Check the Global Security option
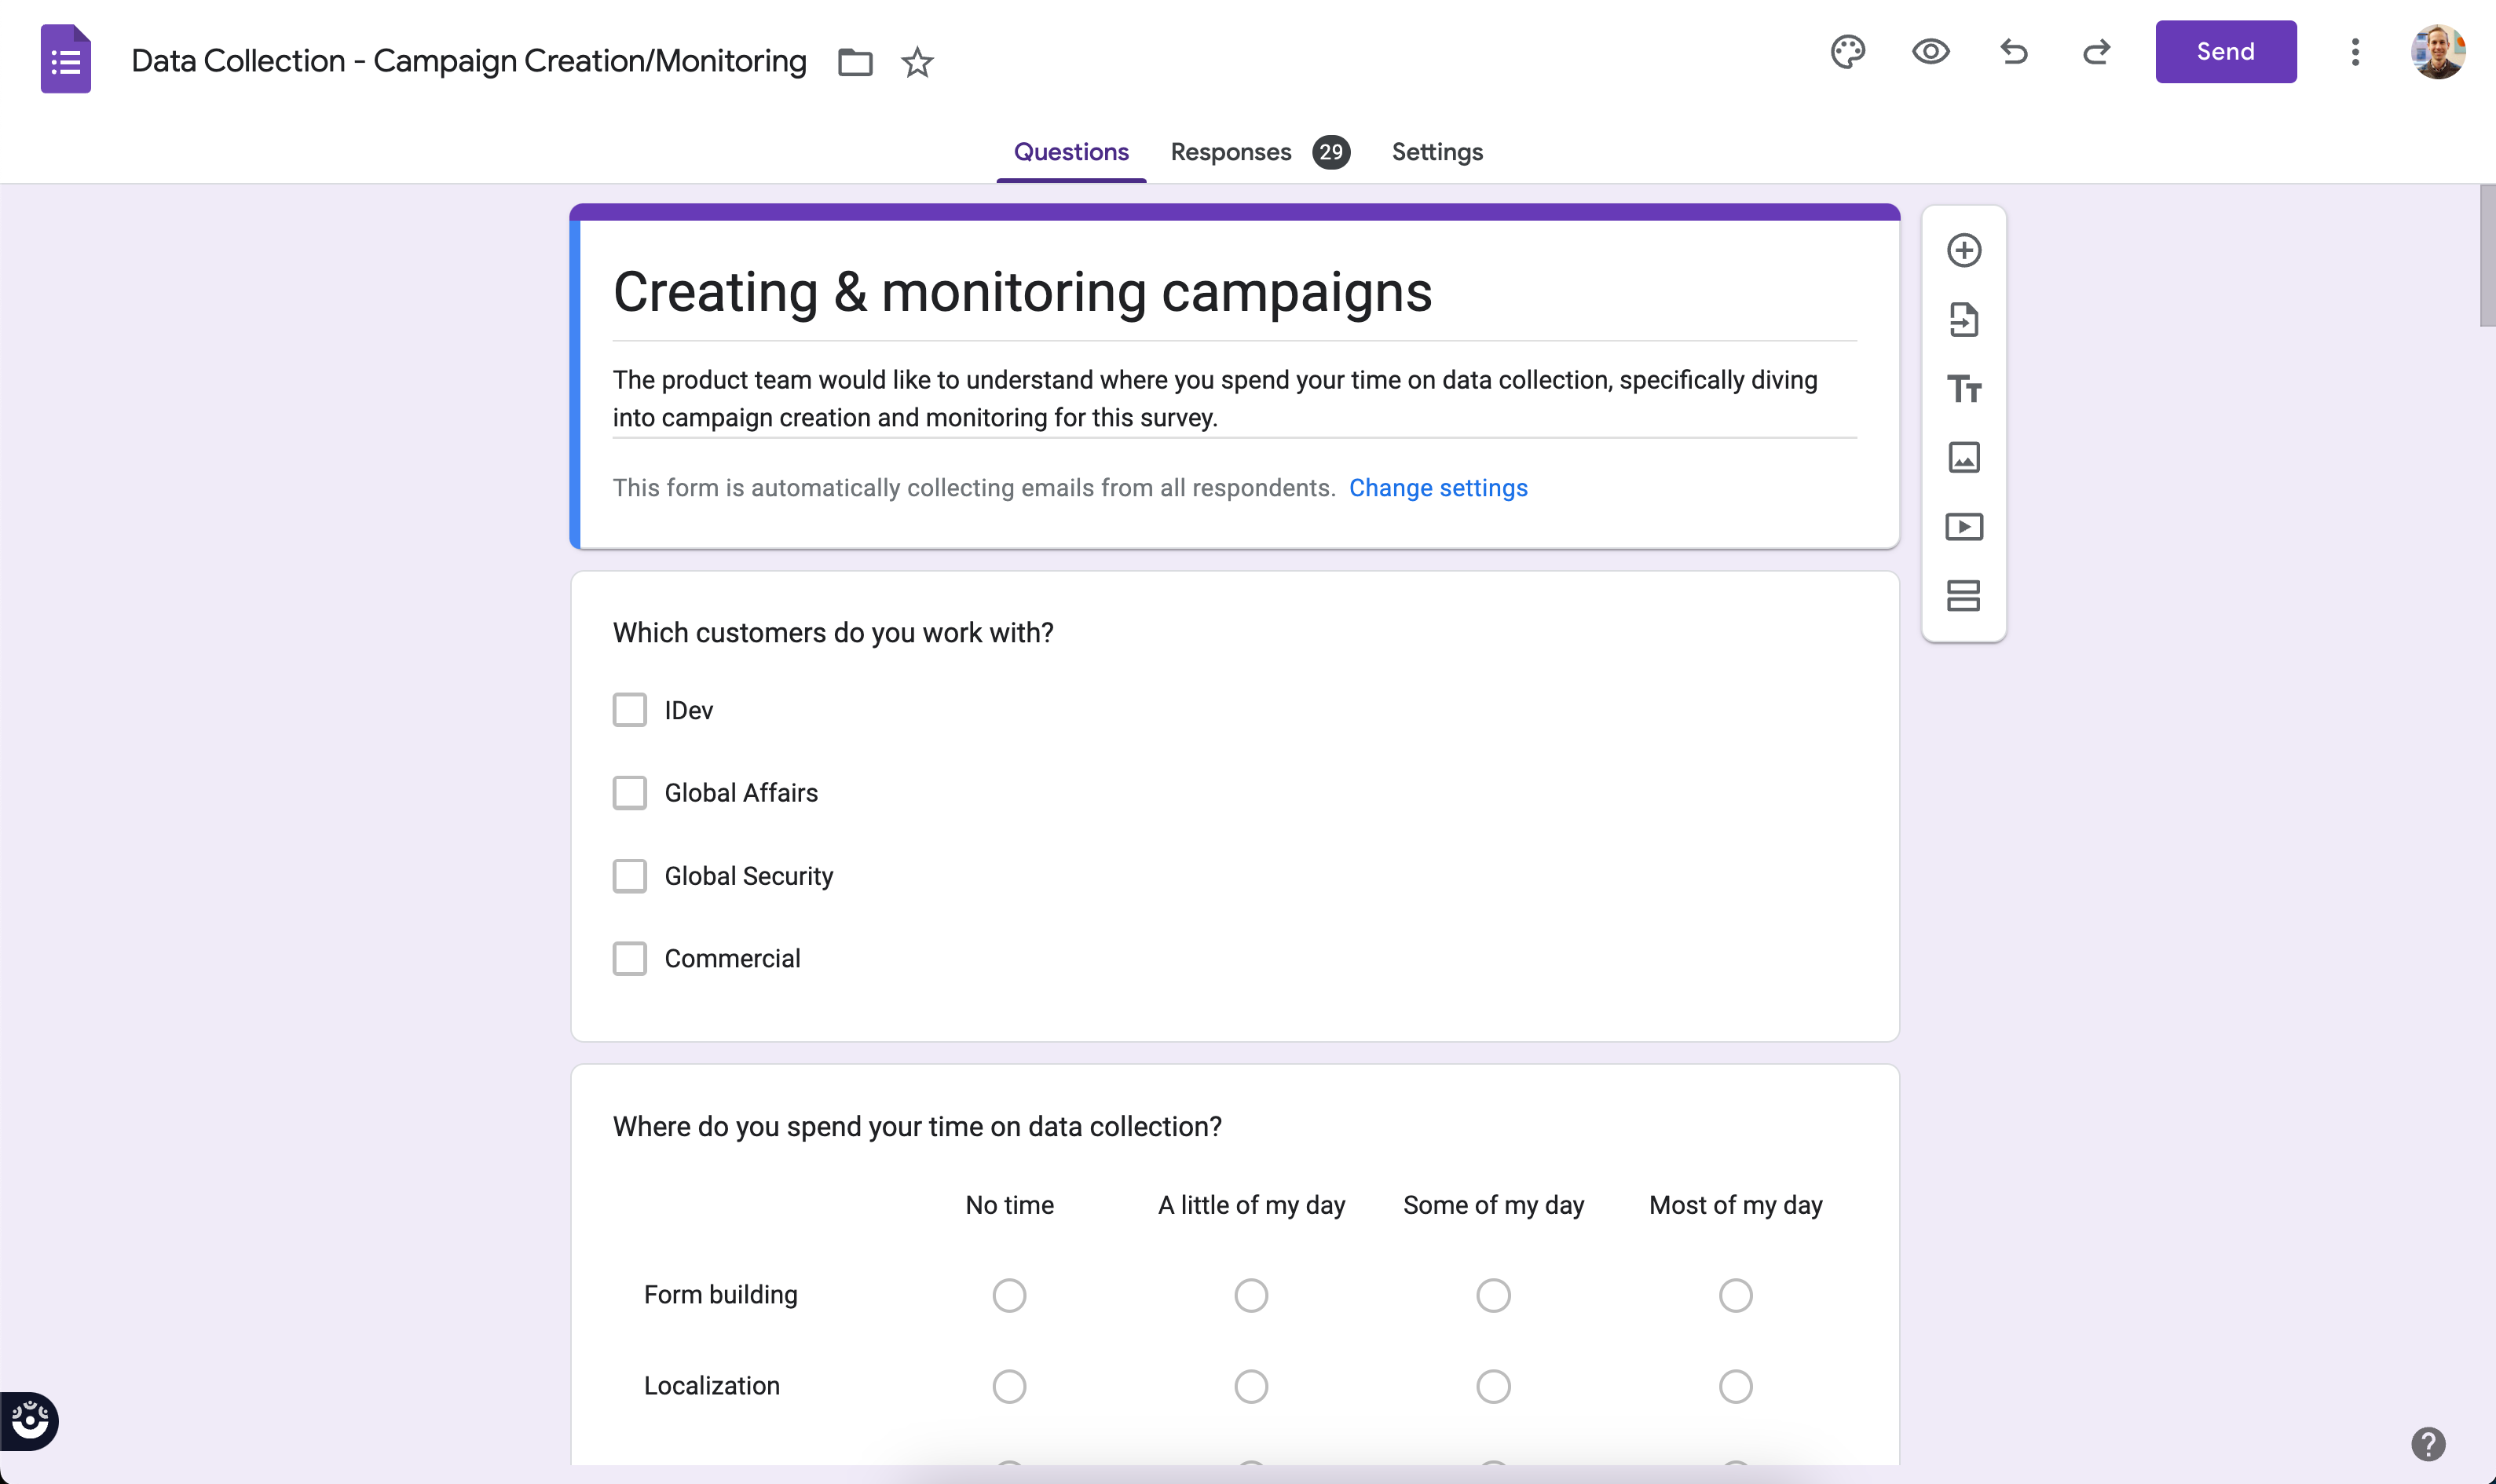Screen dimensions: 2496x1484 pos(630,875)
